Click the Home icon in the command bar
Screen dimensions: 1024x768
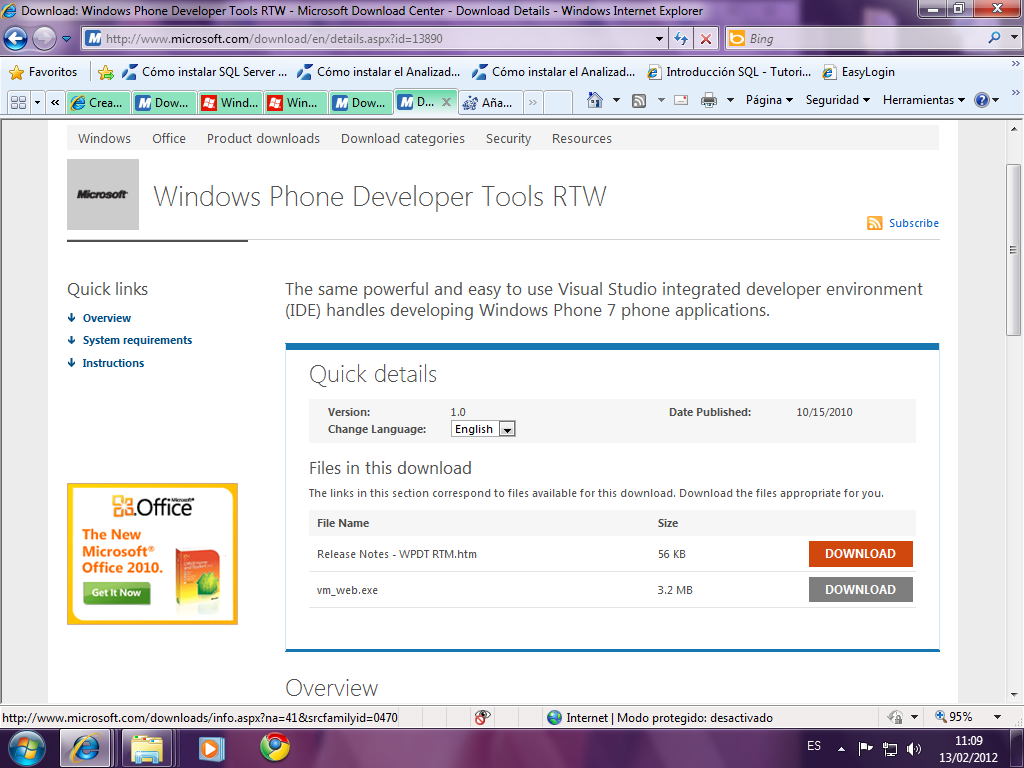click(x=595, y=100)
